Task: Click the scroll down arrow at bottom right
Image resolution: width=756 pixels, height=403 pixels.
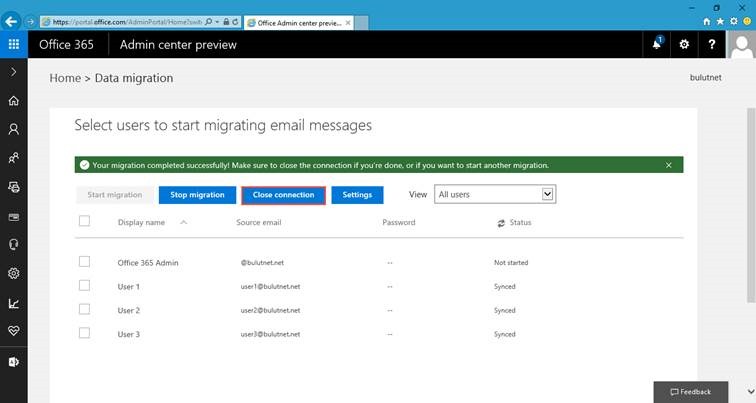Action: coord(751,391)
